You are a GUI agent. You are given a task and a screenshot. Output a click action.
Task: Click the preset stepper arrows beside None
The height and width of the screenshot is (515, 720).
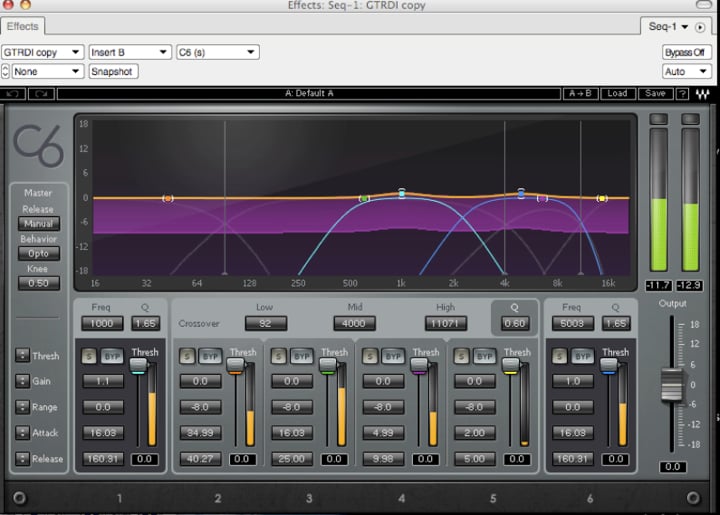6,71
